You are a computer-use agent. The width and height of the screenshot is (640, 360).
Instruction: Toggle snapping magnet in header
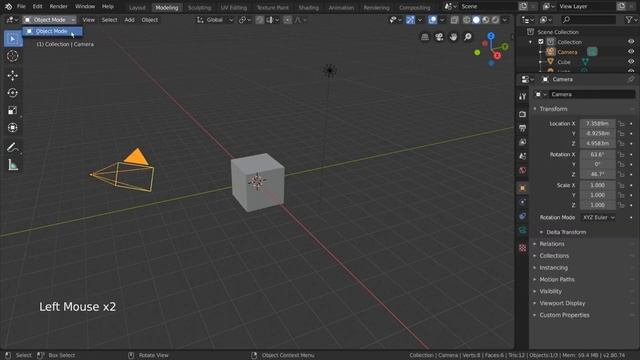pyautogui.click(x=260, y=20)
